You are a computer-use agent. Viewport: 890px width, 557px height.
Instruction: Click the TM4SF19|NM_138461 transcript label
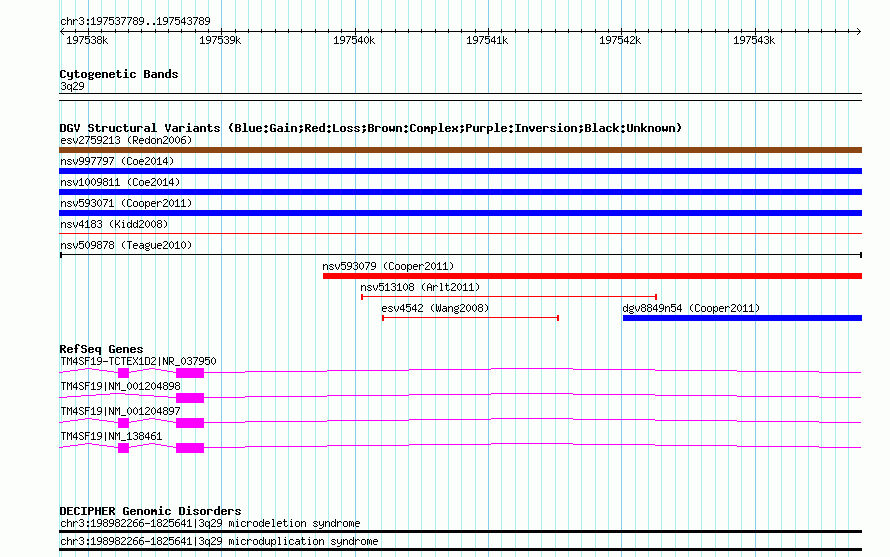coord(111,436)
